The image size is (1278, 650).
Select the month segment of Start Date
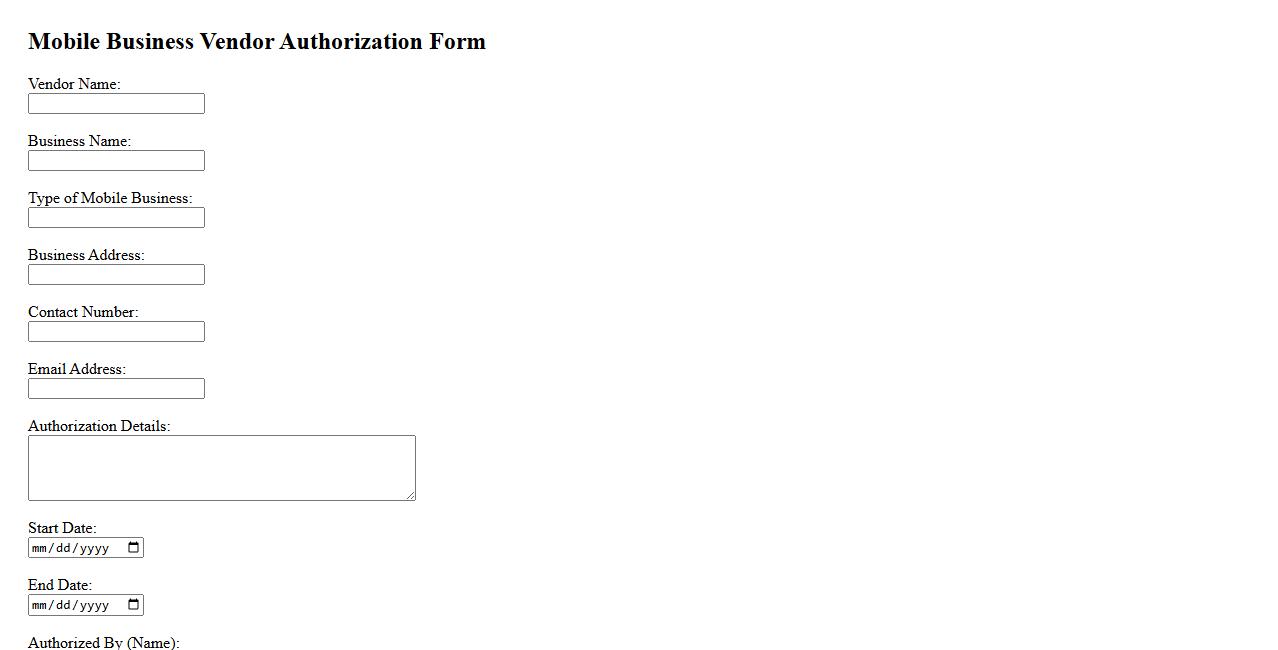pyautogui.click(x=40, y=548)
